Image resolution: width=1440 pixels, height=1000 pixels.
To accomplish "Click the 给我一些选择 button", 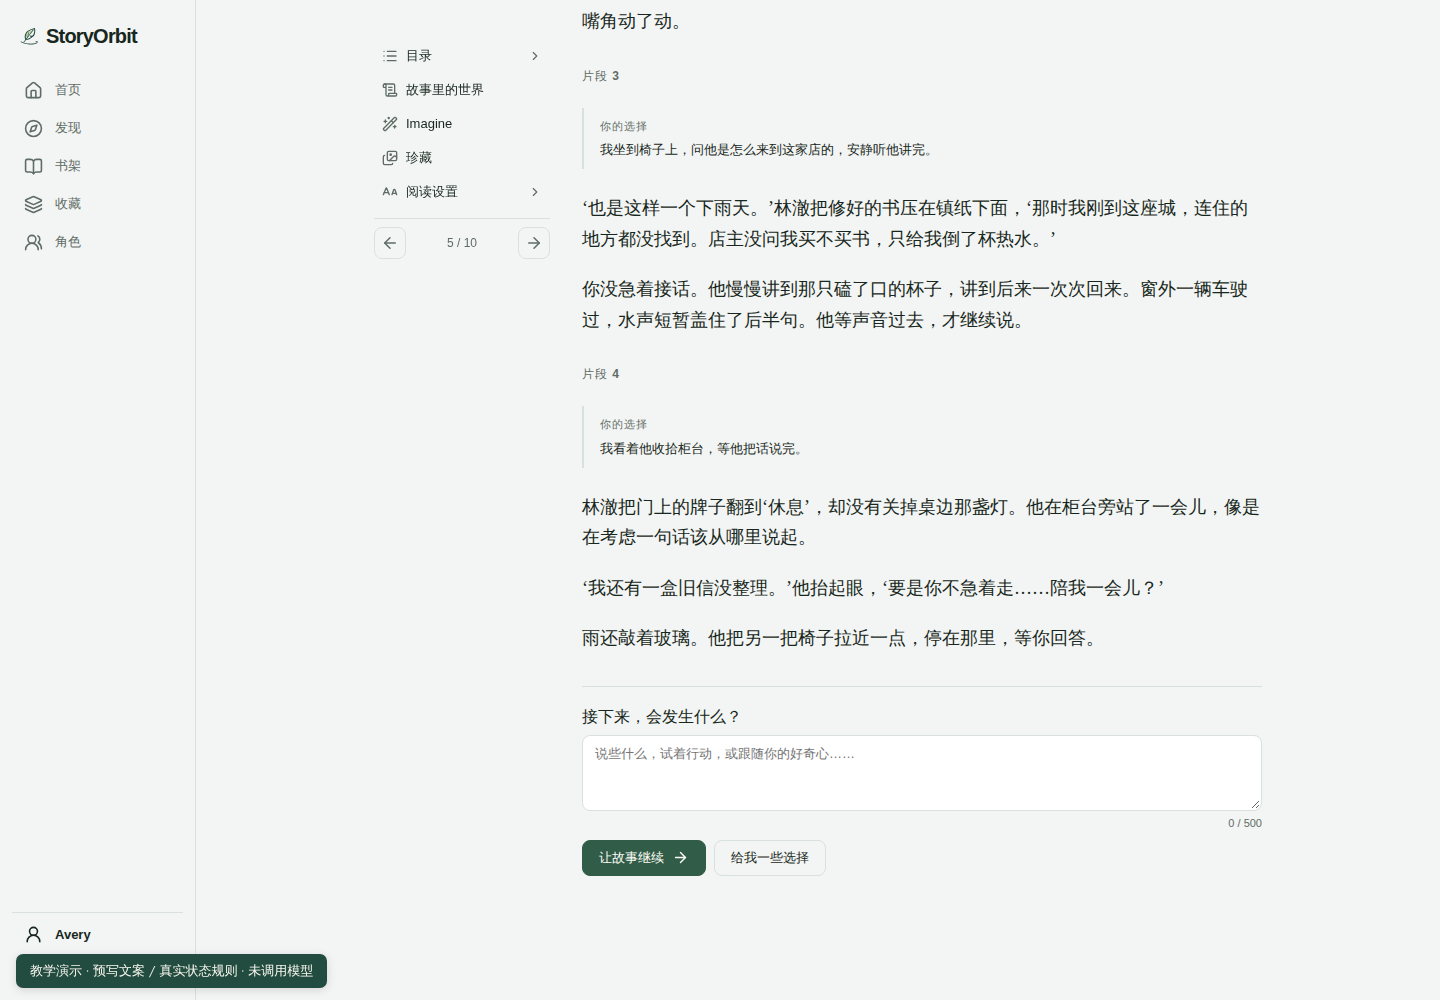I will pos(770,858).
